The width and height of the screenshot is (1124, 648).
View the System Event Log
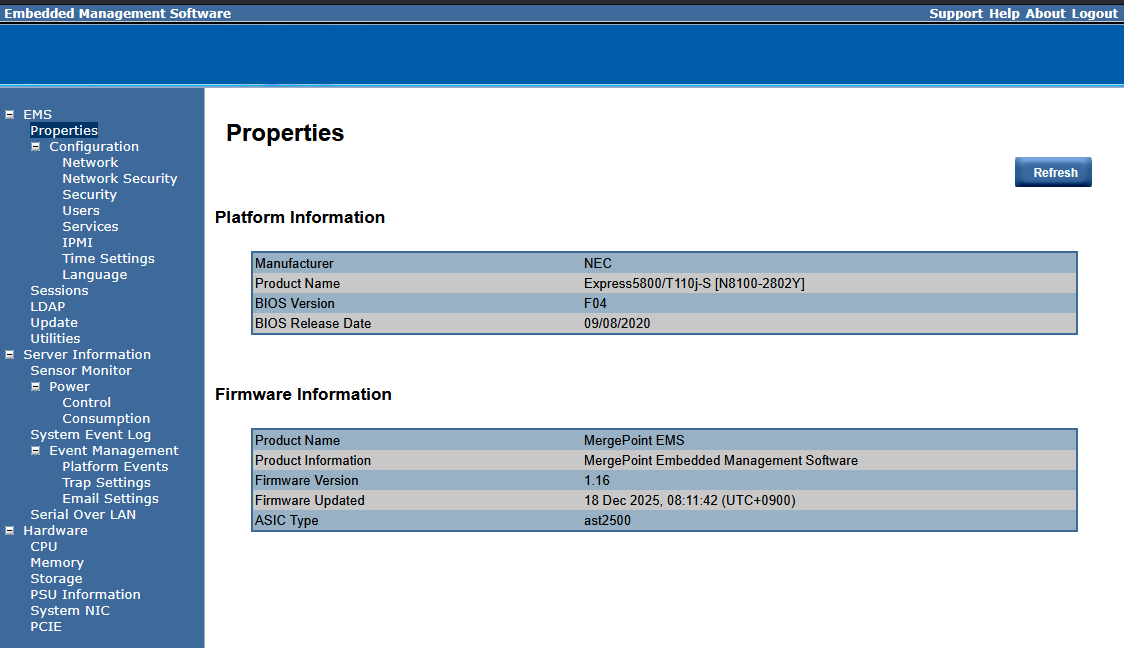[90, 435]
